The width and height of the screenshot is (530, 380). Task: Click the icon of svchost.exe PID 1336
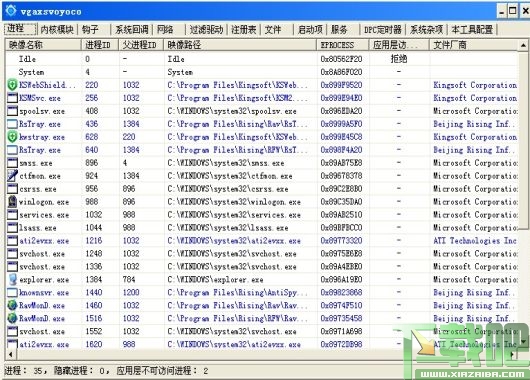(x=12, y=266)
